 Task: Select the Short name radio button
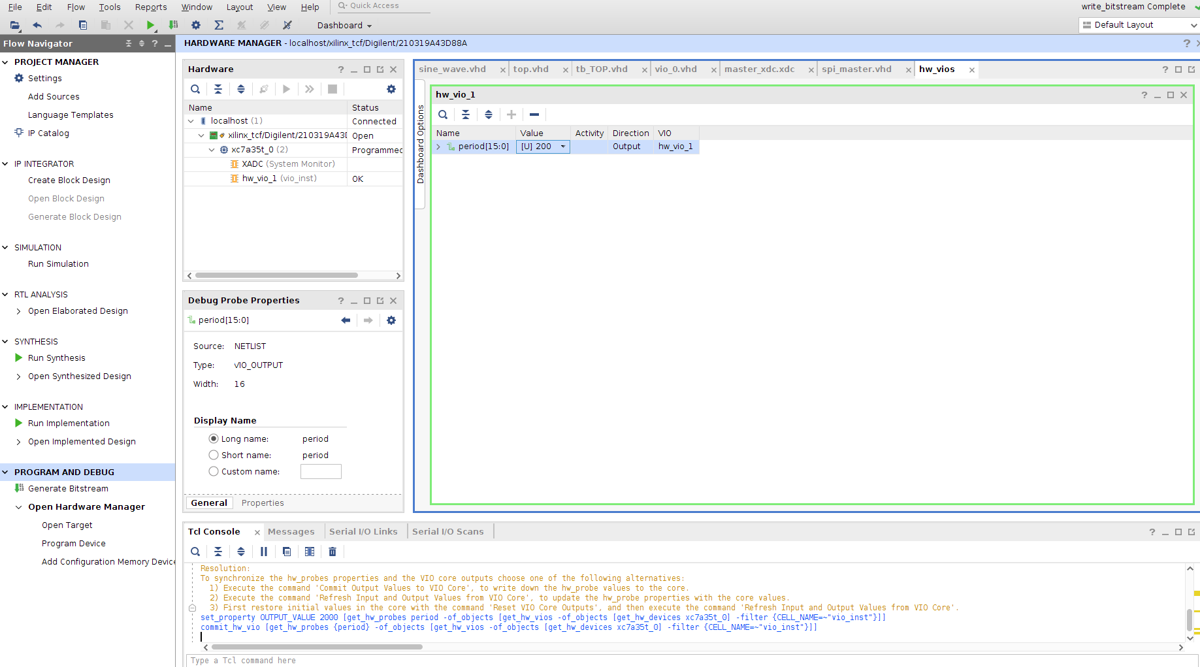point(213,455)
